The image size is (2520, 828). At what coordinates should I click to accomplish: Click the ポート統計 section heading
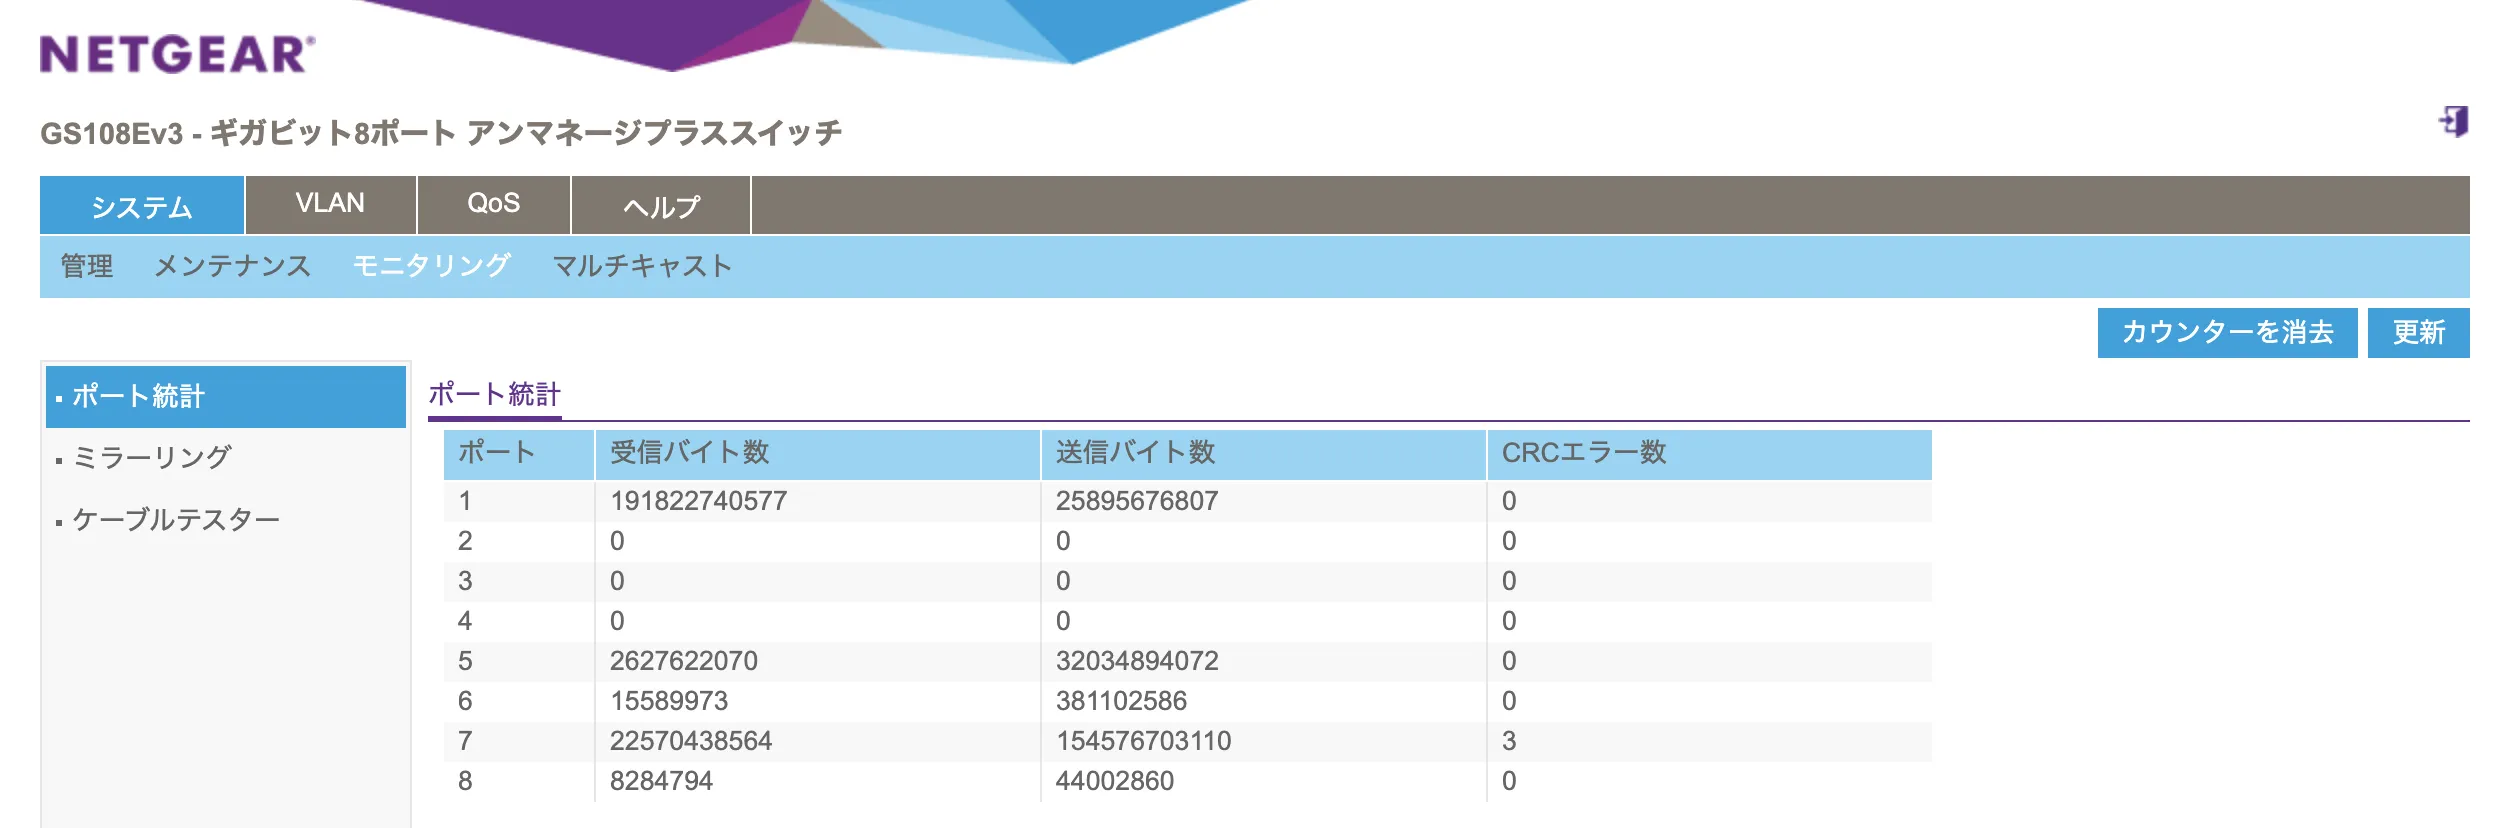point(494,394)
